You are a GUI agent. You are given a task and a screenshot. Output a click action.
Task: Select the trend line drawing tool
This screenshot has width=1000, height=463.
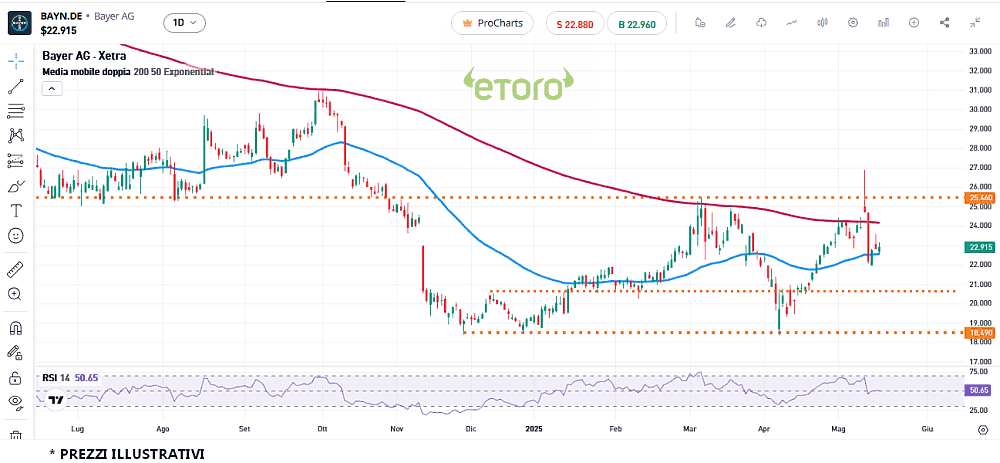pyautogui.click(x=15, y=87)
